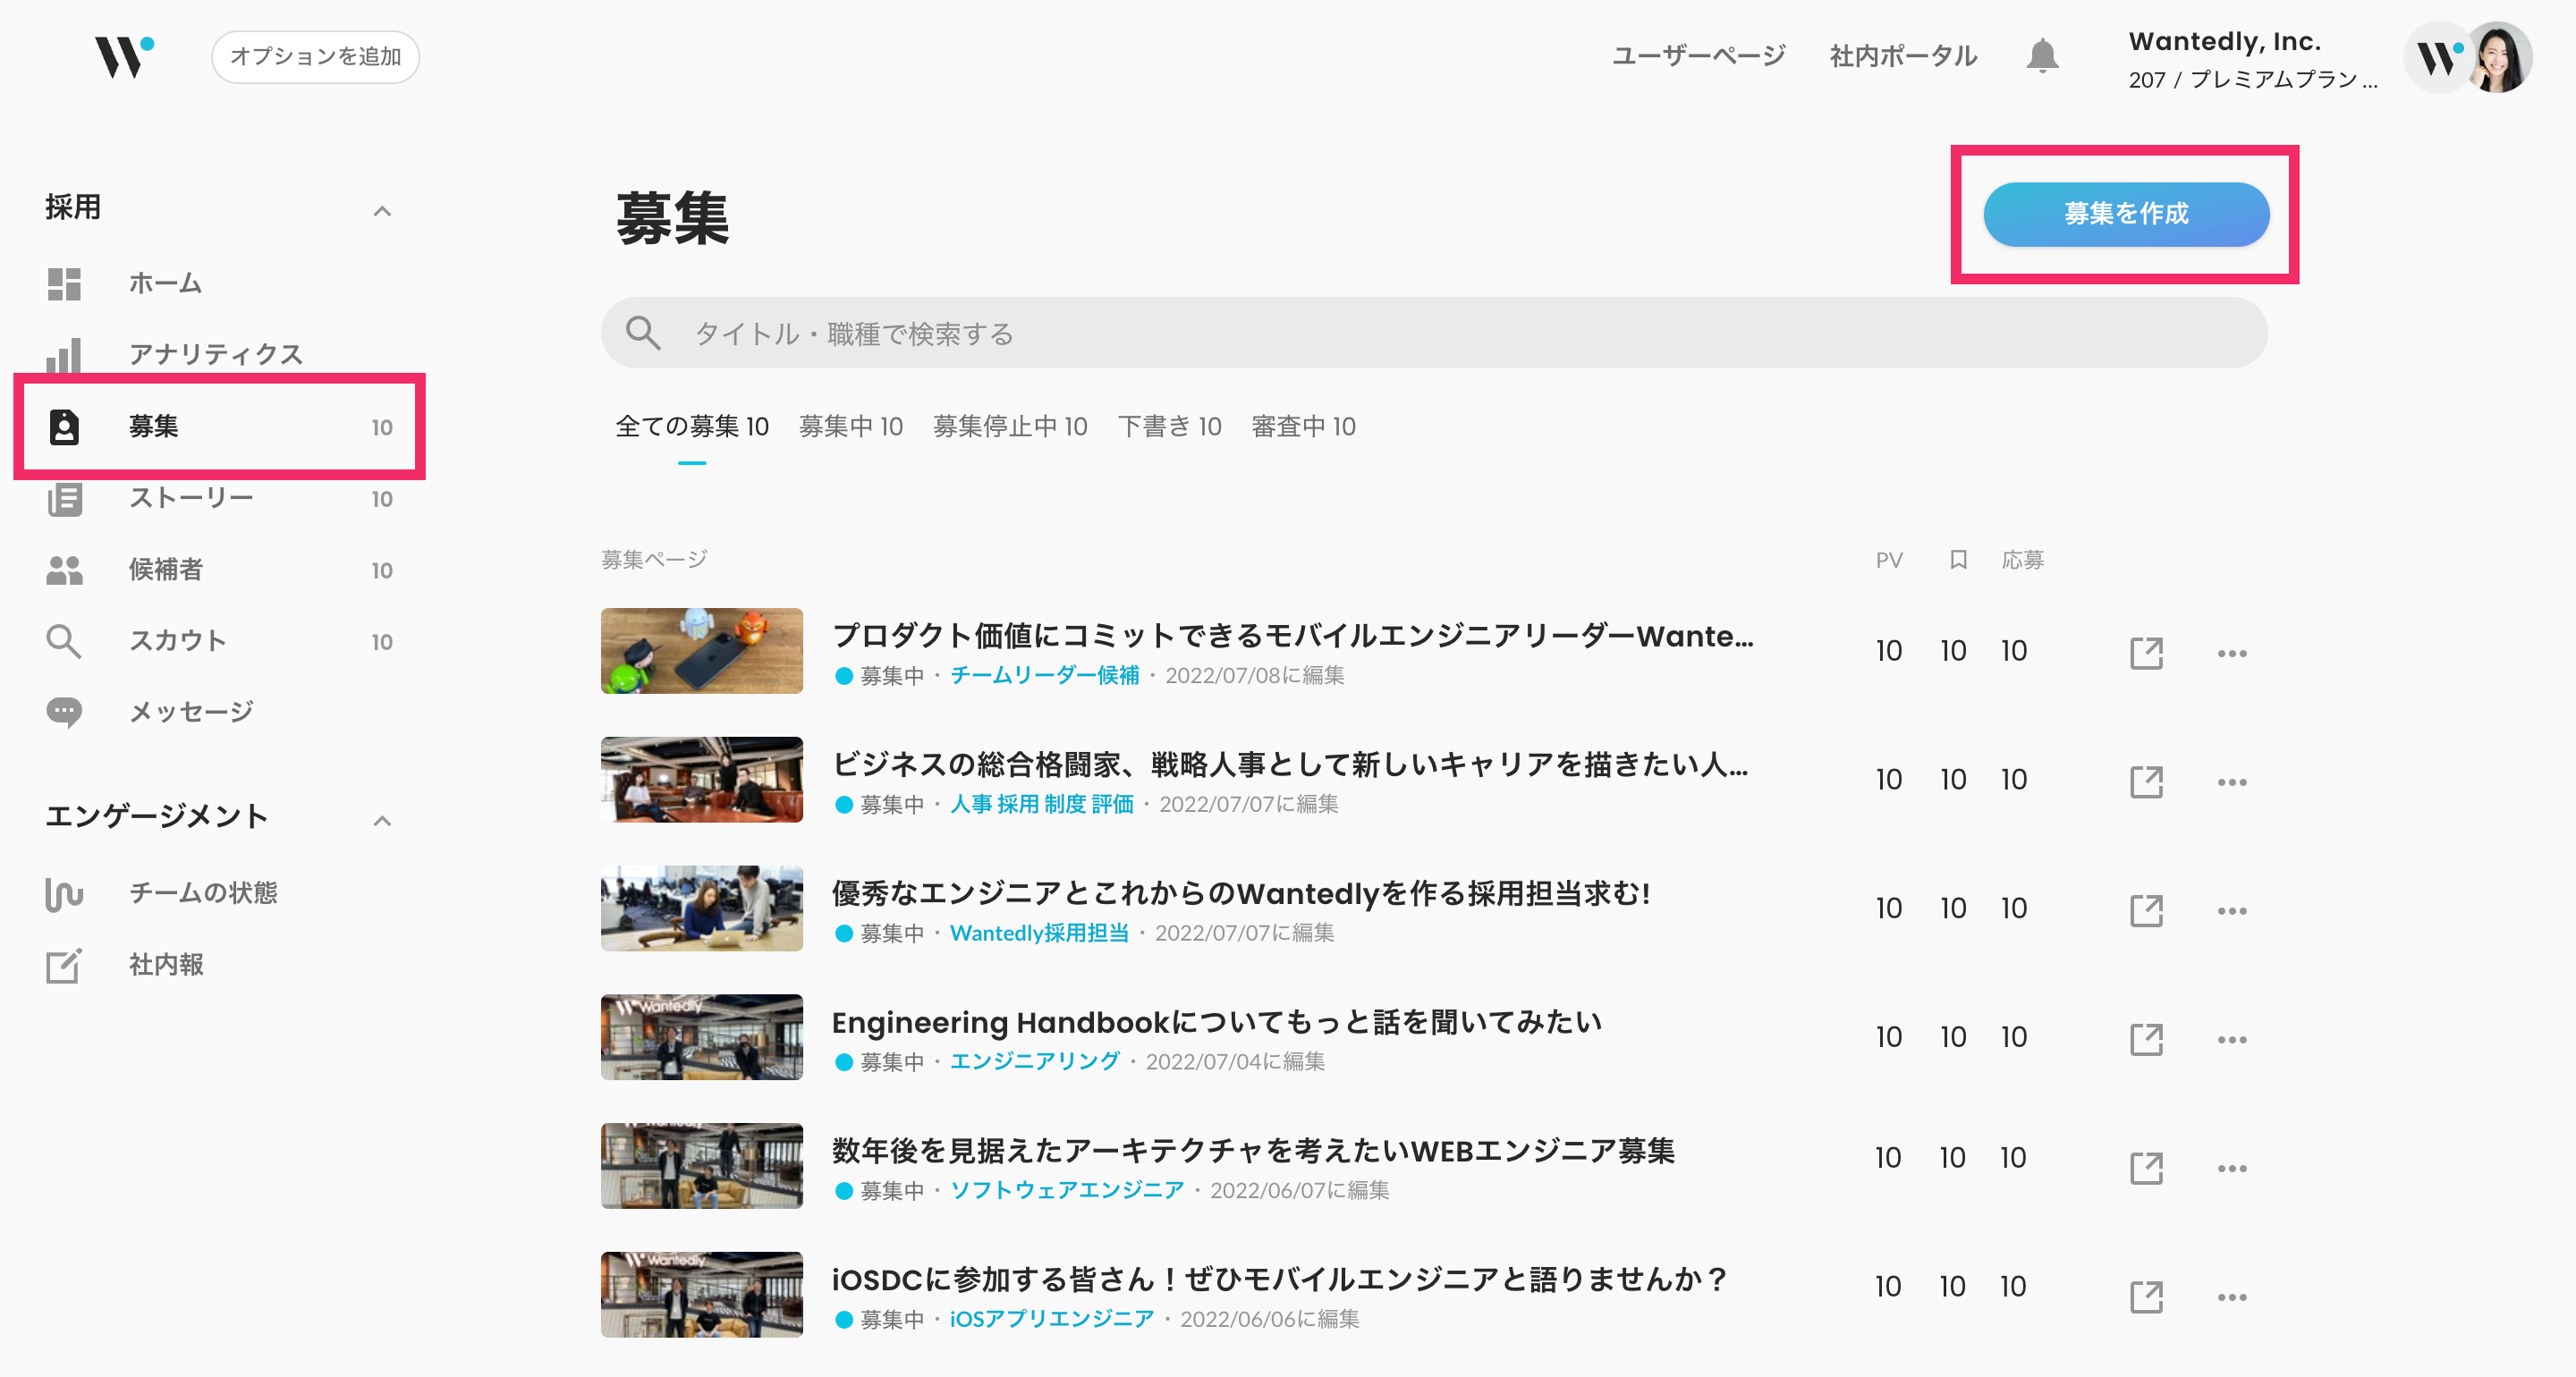Focus the タイトル・職種で検索する search field
2576x1377 pixels.
(x=1434, y=333)
